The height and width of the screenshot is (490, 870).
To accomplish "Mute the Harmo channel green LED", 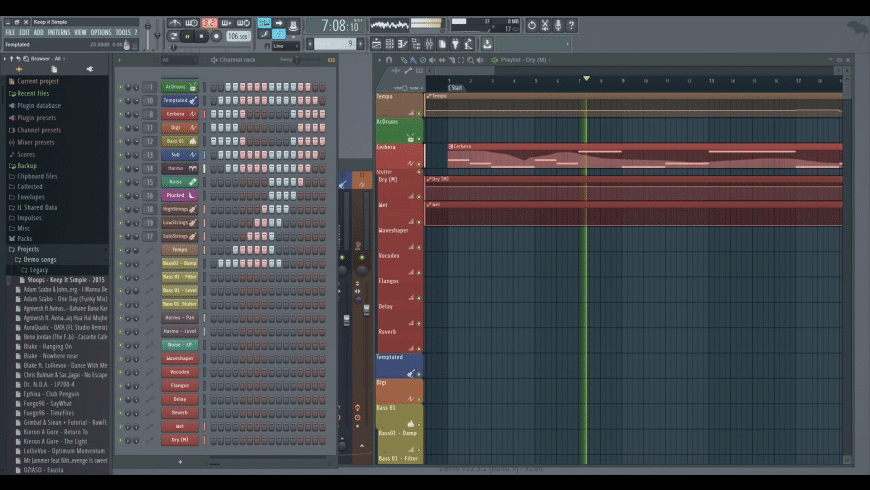I will [x=120, y=169].
